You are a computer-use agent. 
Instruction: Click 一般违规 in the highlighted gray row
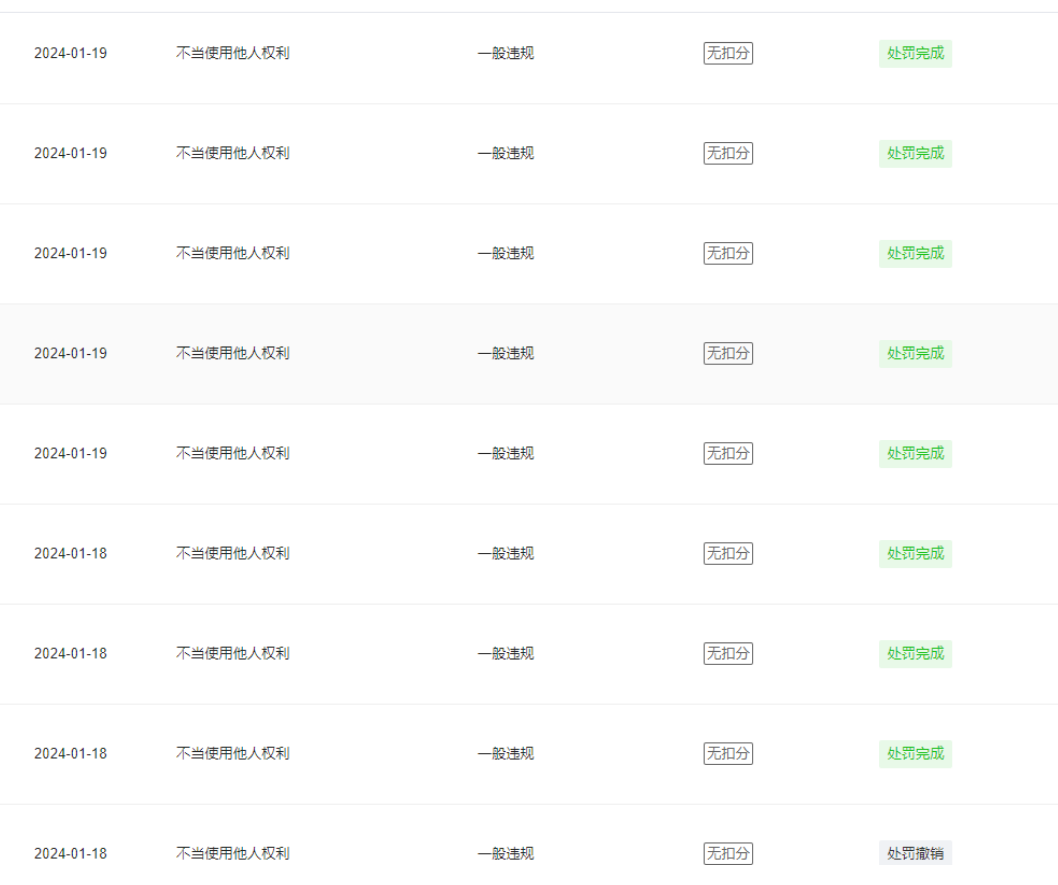[505, 353]
